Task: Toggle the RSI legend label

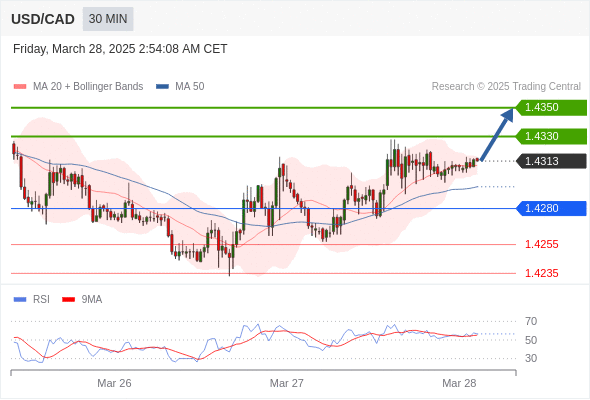Action: 41,300
